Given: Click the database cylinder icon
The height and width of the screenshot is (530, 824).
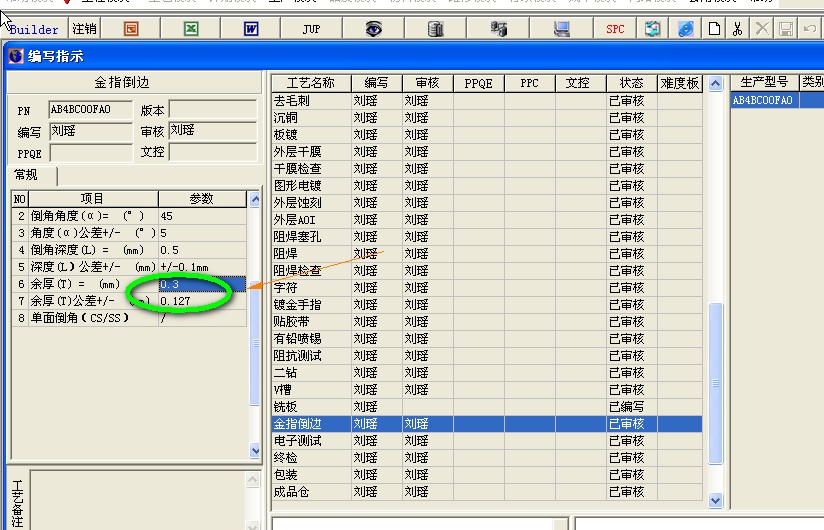Looking at the screenshot, I should (x=436, y=29).
